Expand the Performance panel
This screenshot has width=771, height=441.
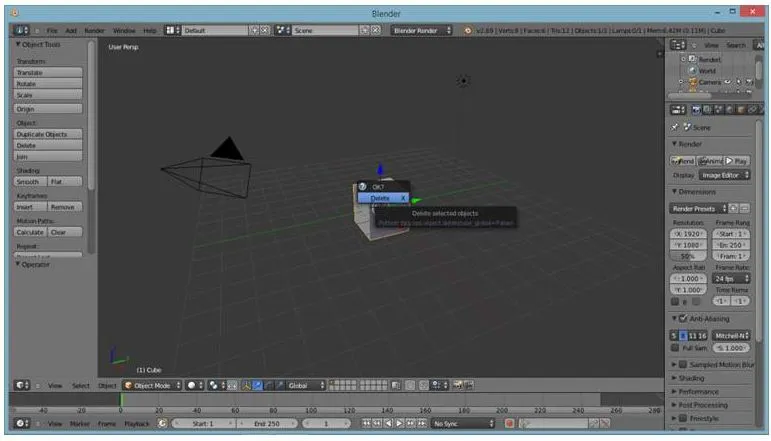point(698,391)
